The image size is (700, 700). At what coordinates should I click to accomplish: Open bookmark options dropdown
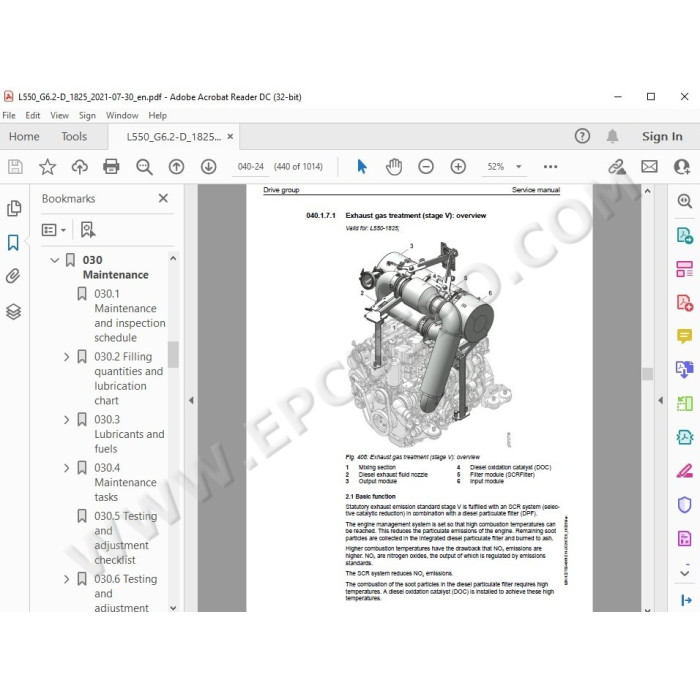[x=54, y=230]
